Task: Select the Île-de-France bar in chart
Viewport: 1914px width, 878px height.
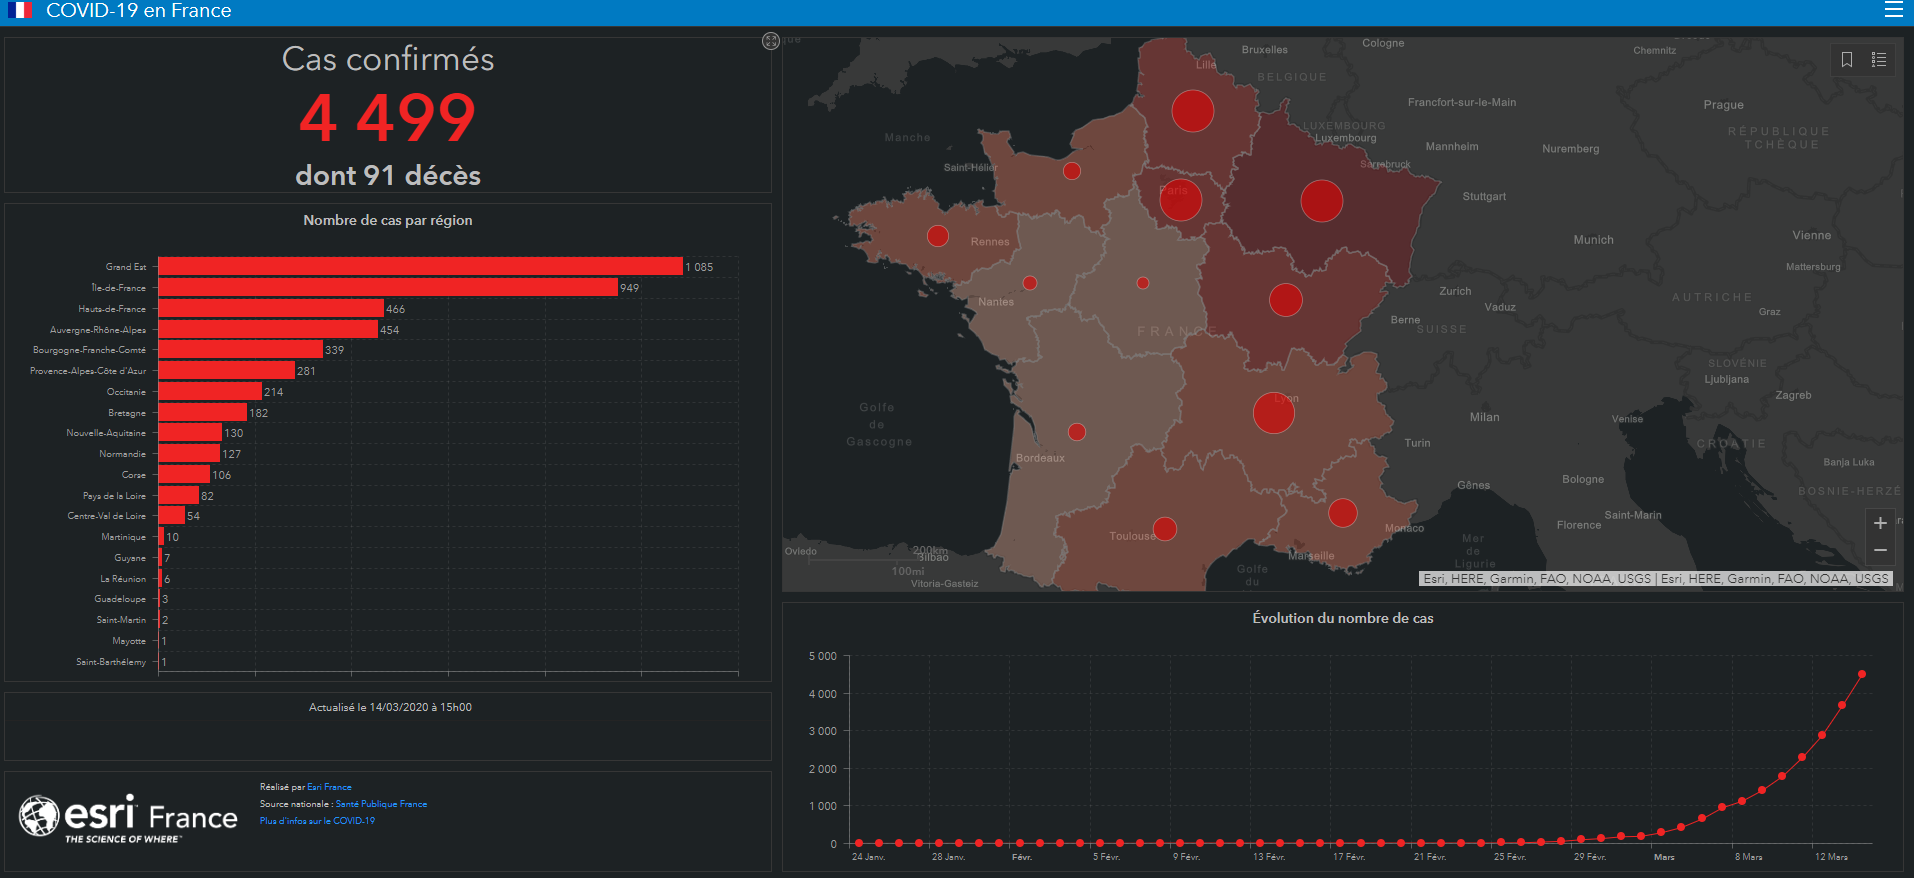Action: (x=388, y=287)
